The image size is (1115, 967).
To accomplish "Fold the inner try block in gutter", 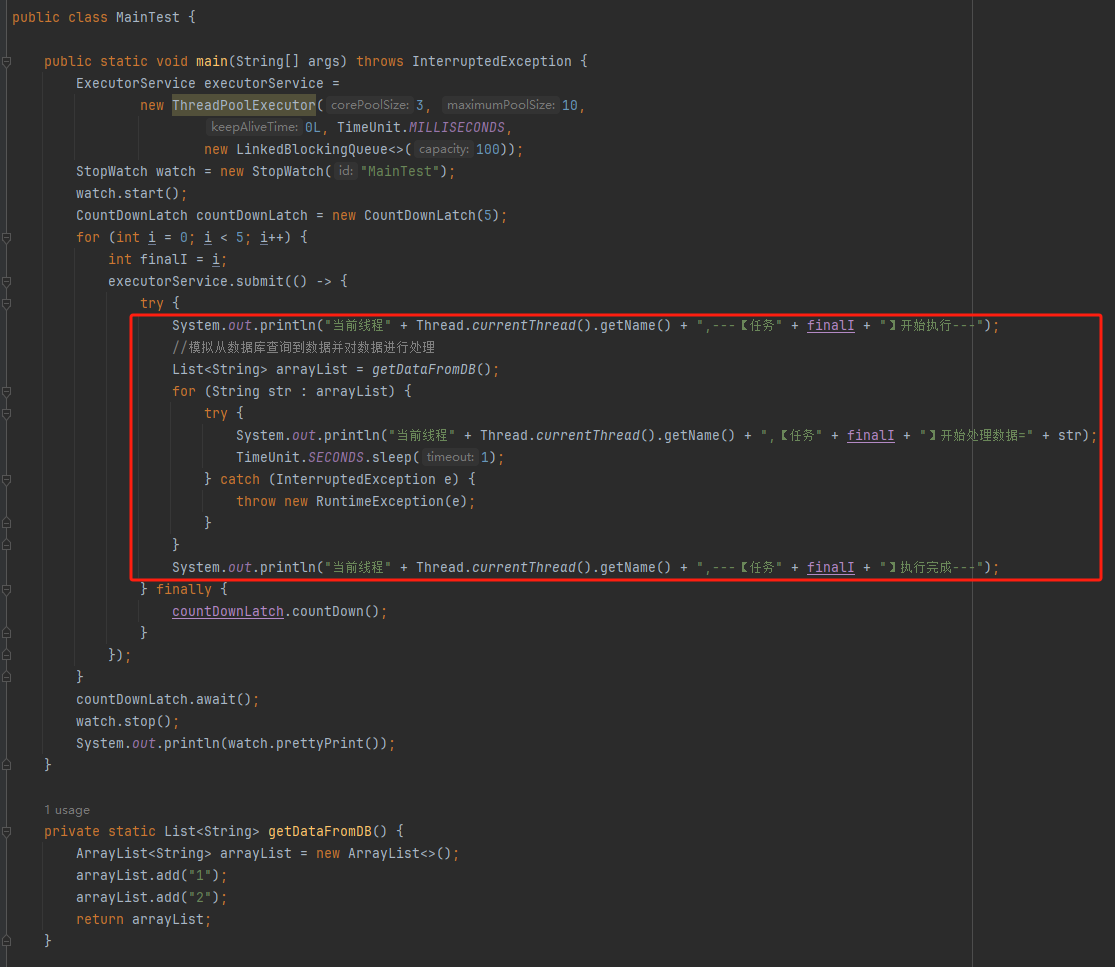I will (6, 413).
